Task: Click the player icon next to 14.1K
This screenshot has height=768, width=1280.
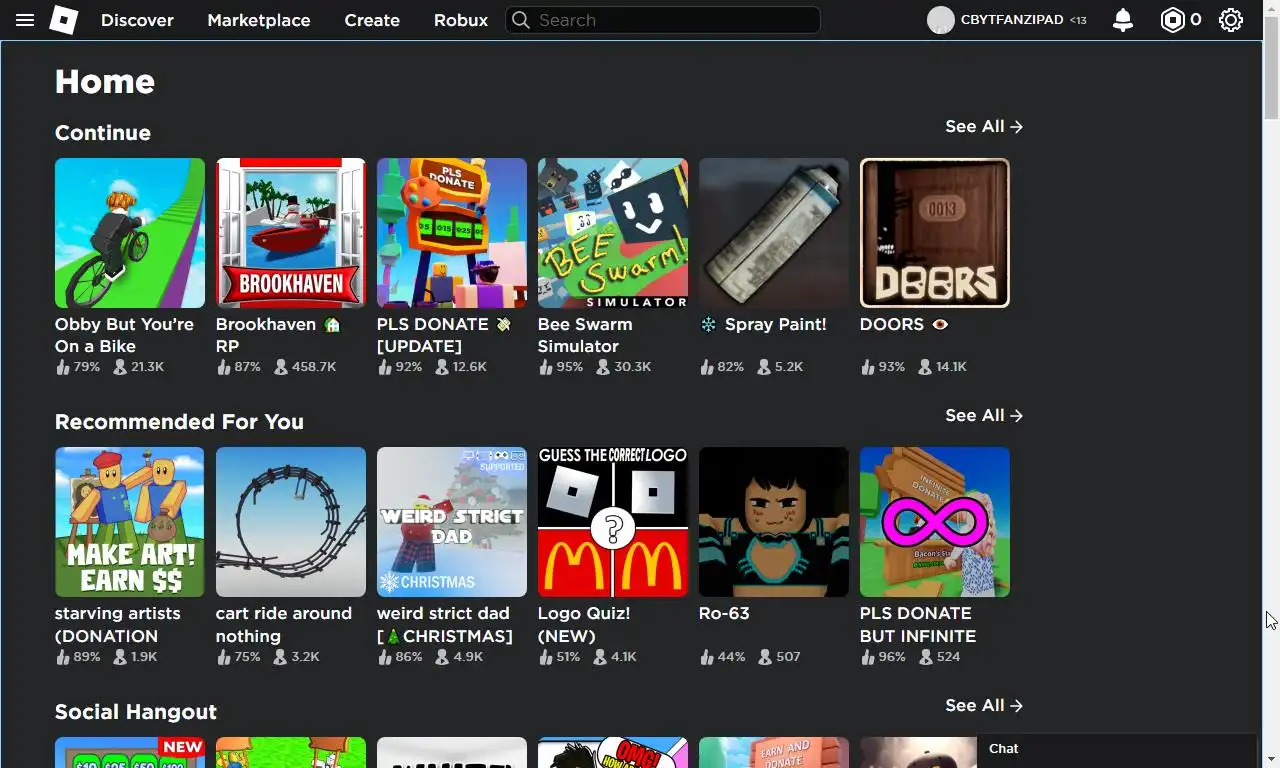Action: pyautogui.click(x=925, y=367)
